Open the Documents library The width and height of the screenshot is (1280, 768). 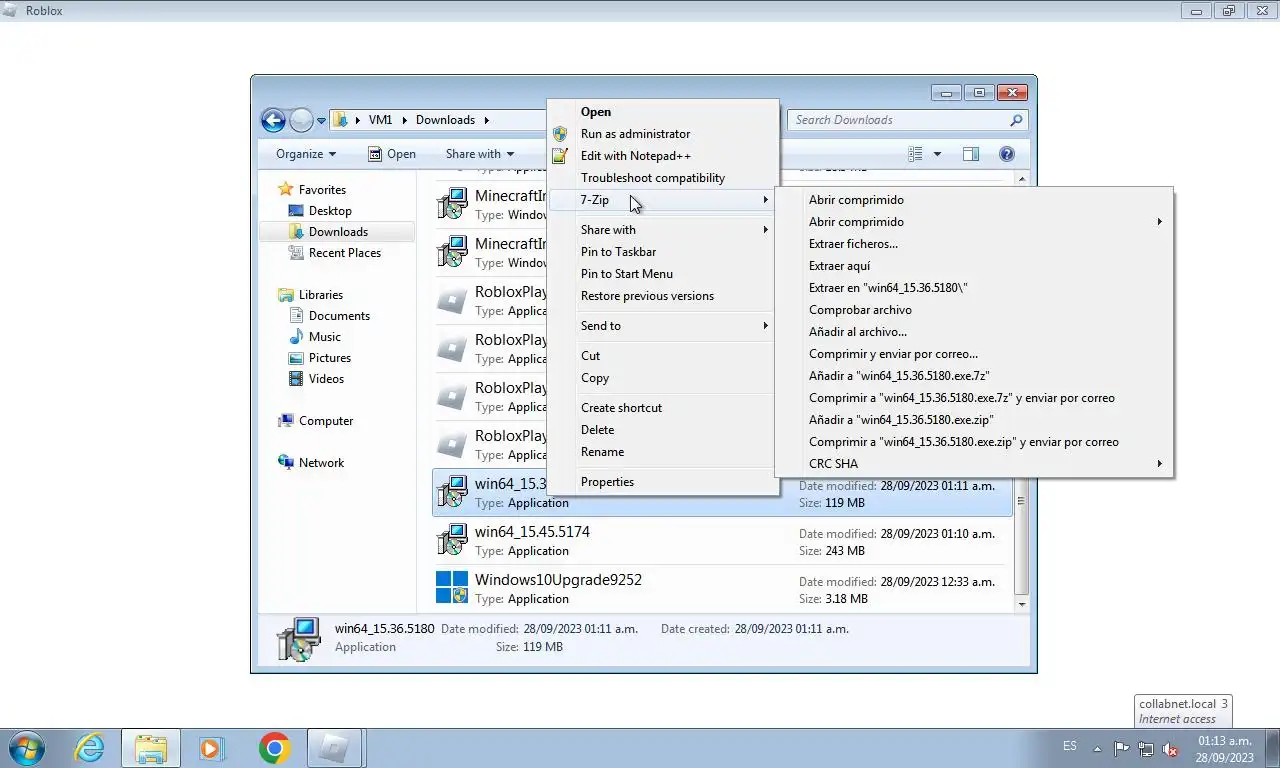[x=329, y=316]
